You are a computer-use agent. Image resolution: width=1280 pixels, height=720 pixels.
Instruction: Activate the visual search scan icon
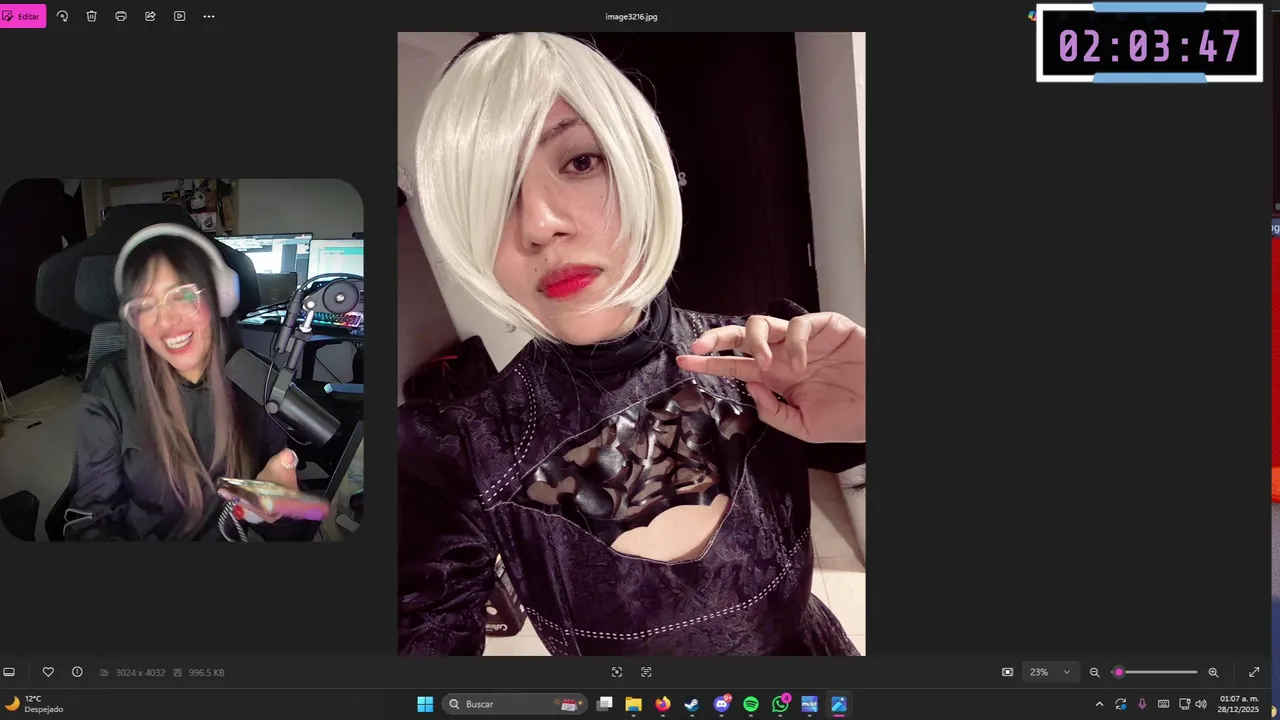click(617, 672)
